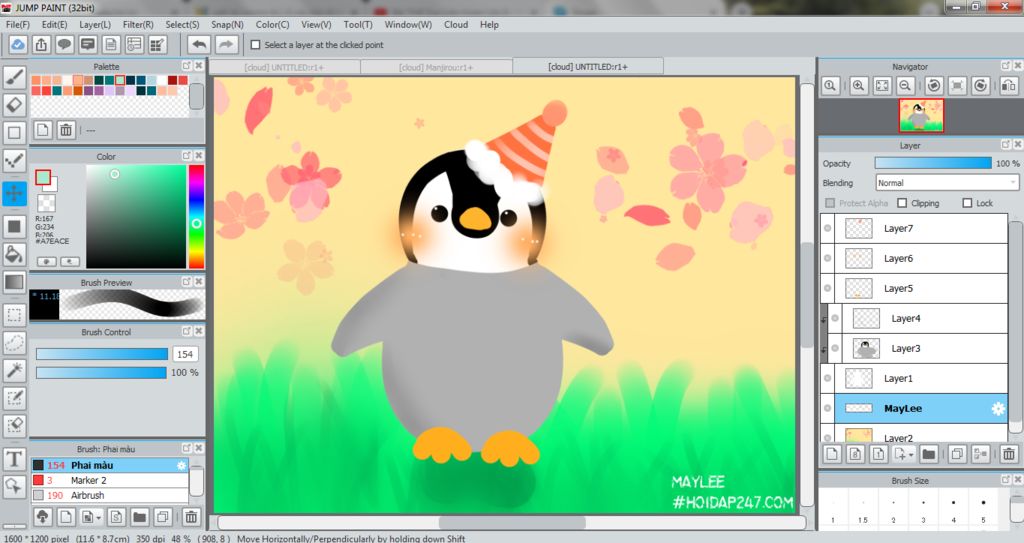The image size is (1024, 543).
Task: Zoom in using Navigator magnifier plus
Action: [x=858, y=86]
